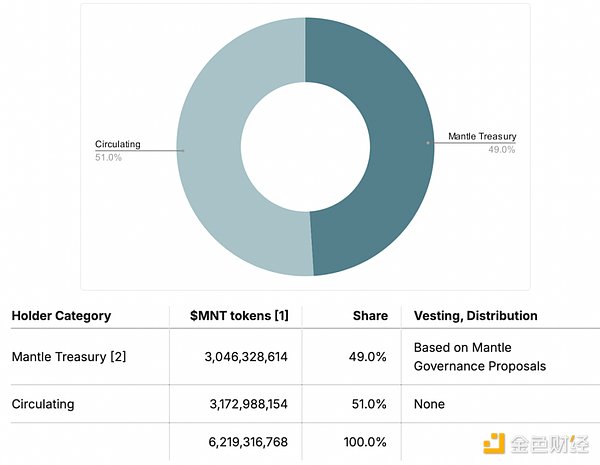The width and height of the screenshot is (600, 465).
Task: Click the Holder Category column header
Action: (x=61, y=316)
